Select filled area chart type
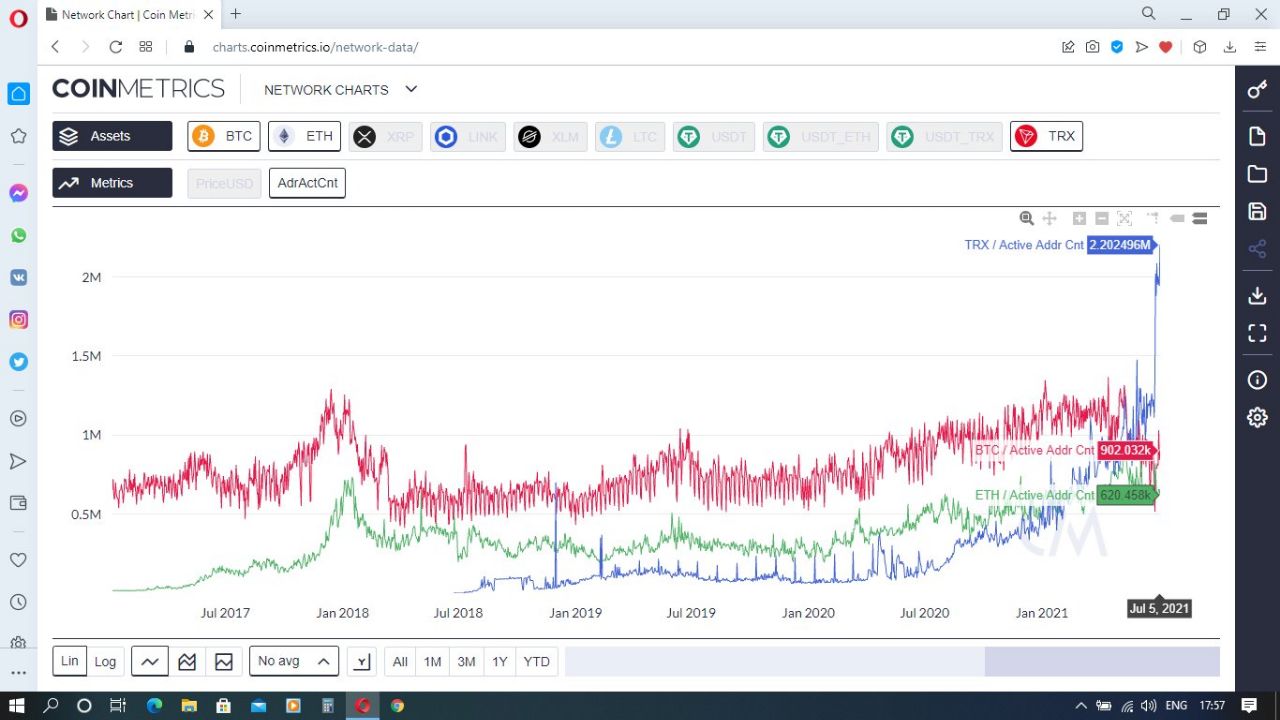 click(224, 661)
